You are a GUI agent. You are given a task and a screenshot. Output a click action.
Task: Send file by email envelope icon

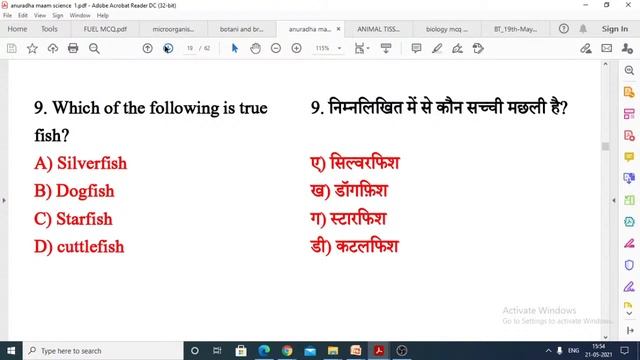[607, 49]
